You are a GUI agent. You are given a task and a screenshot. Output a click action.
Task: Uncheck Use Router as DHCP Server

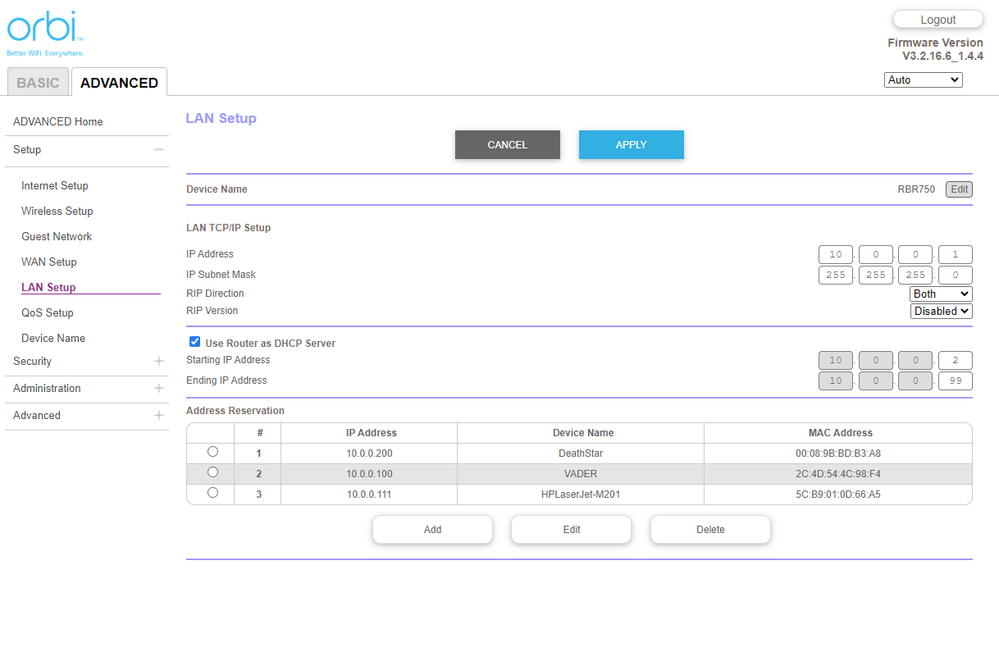tap(195, 342)
